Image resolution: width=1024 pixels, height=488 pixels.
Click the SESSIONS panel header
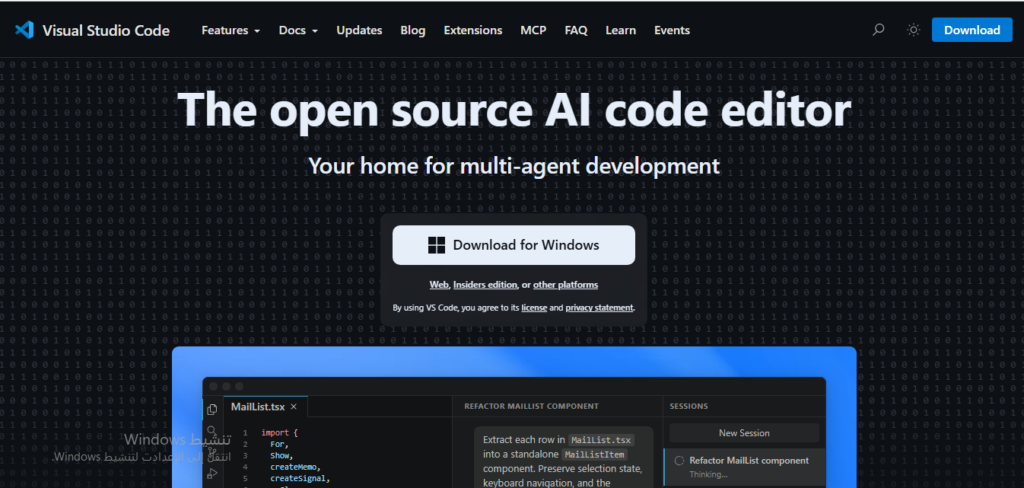pos(688,406)
